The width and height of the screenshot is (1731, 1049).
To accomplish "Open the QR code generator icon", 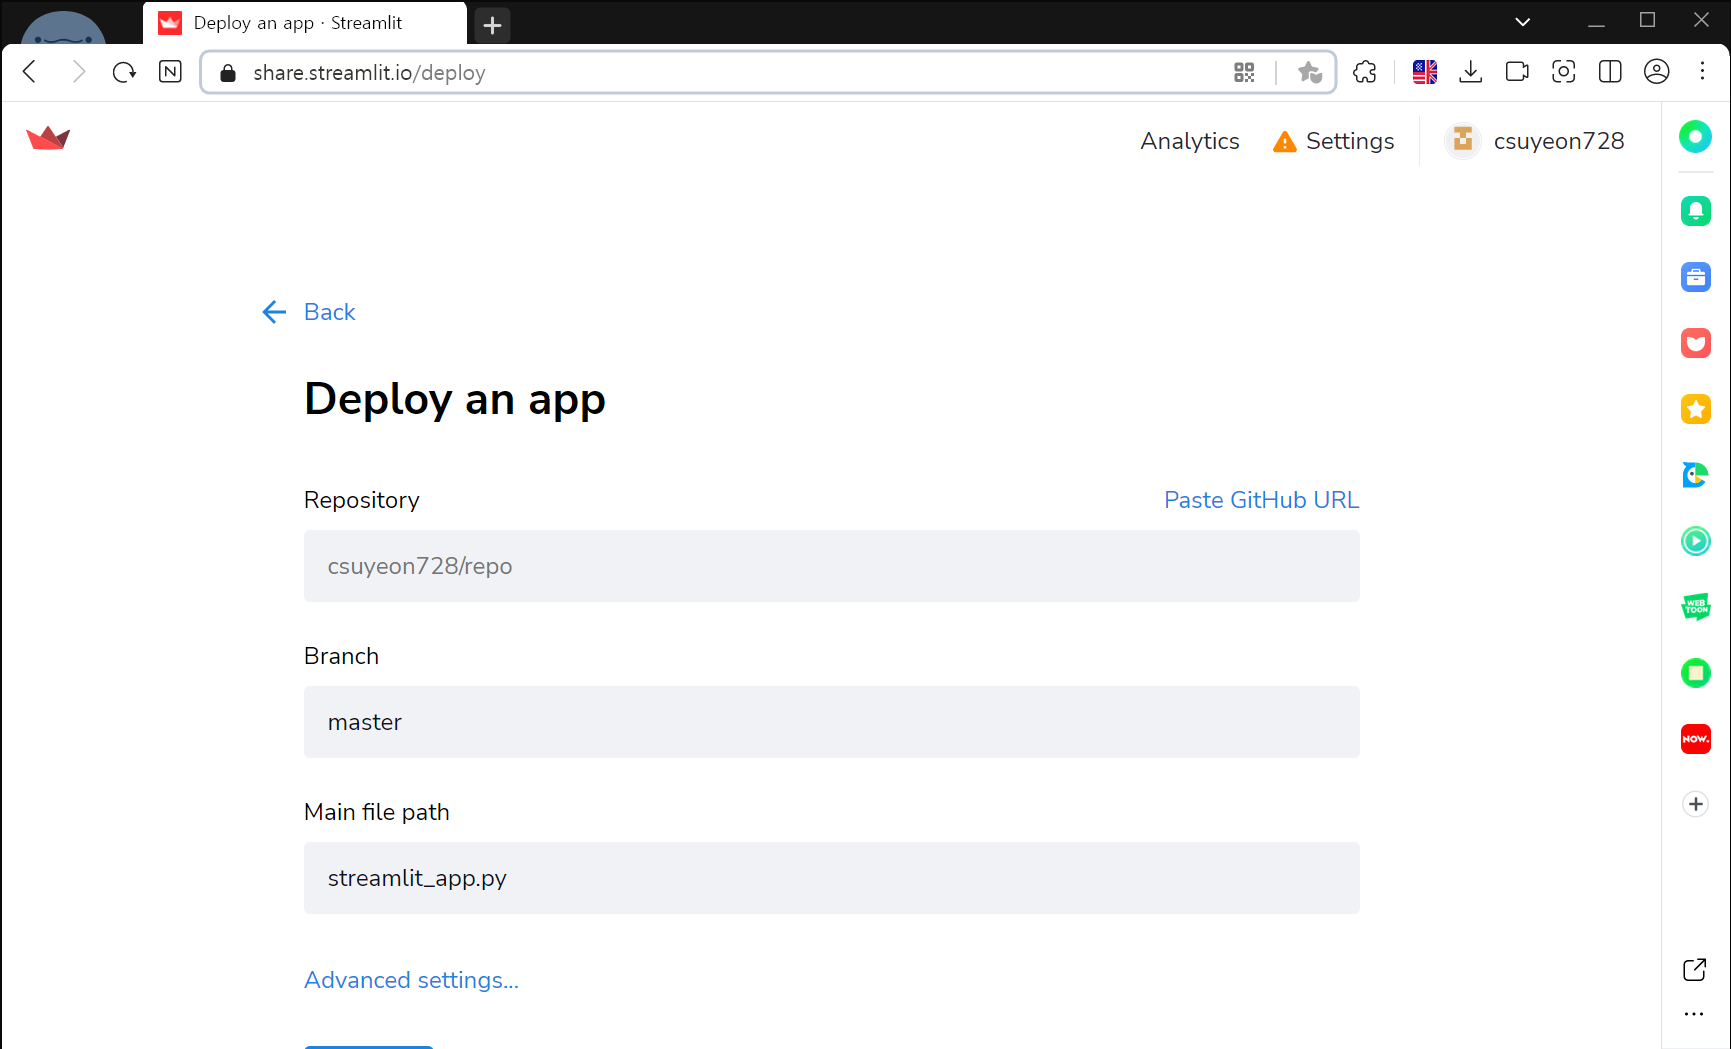I will [x=1244, y=72].
